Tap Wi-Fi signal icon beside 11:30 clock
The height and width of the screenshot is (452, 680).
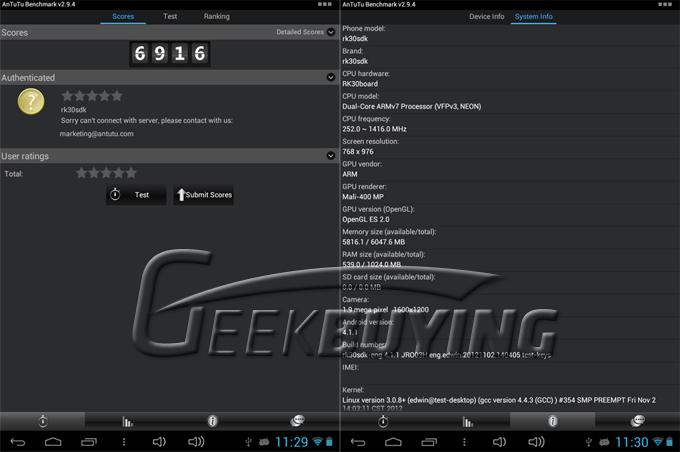(x=658, y=442)
